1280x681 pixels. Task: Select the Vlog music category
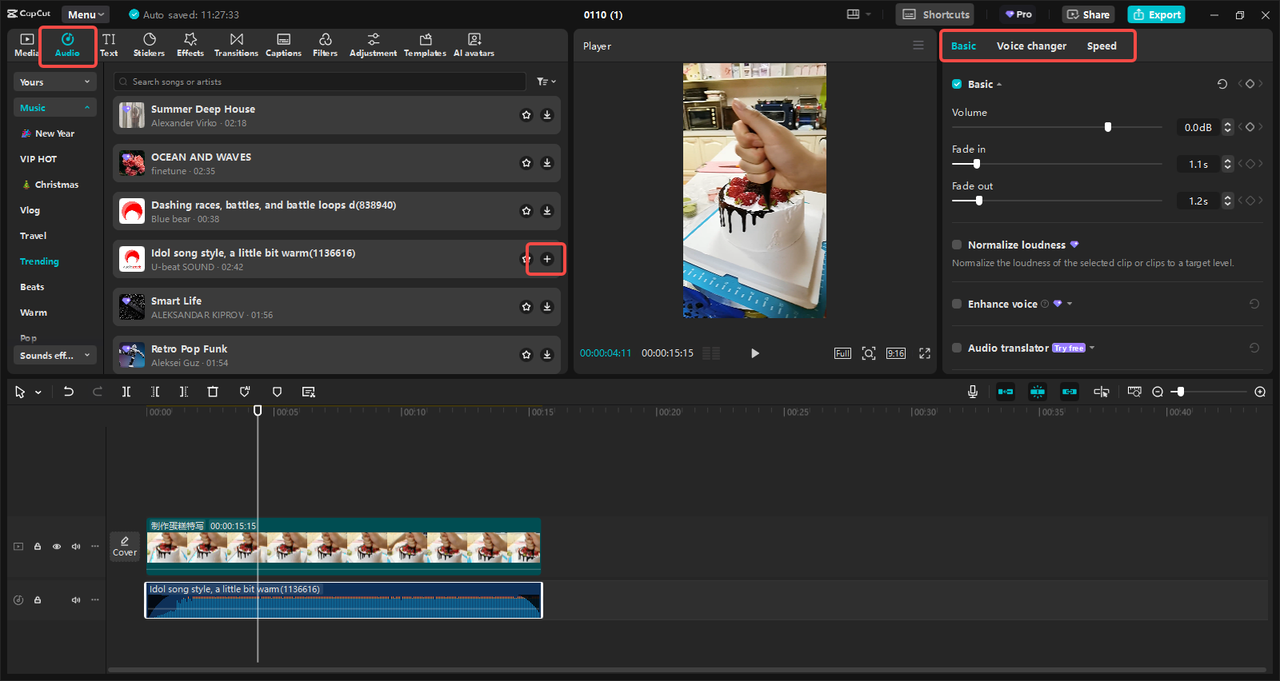(30, 210)
